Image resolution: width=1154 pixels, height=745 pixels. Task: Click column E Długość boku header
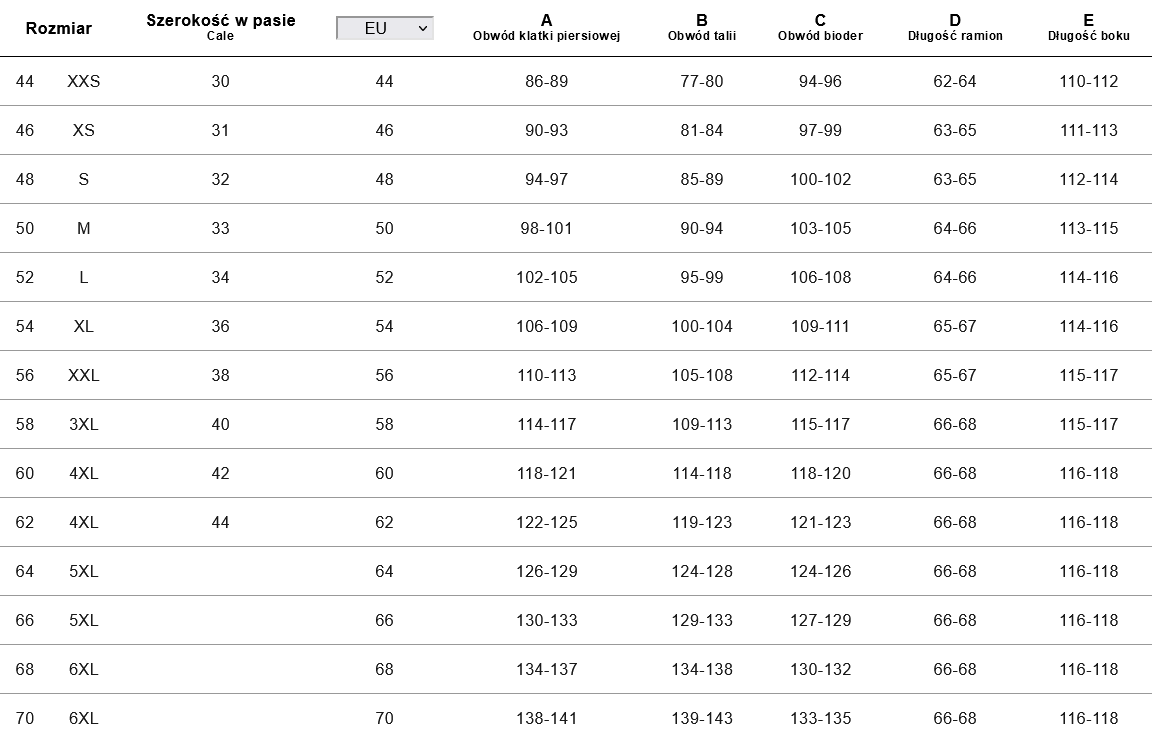[1088, 28]
